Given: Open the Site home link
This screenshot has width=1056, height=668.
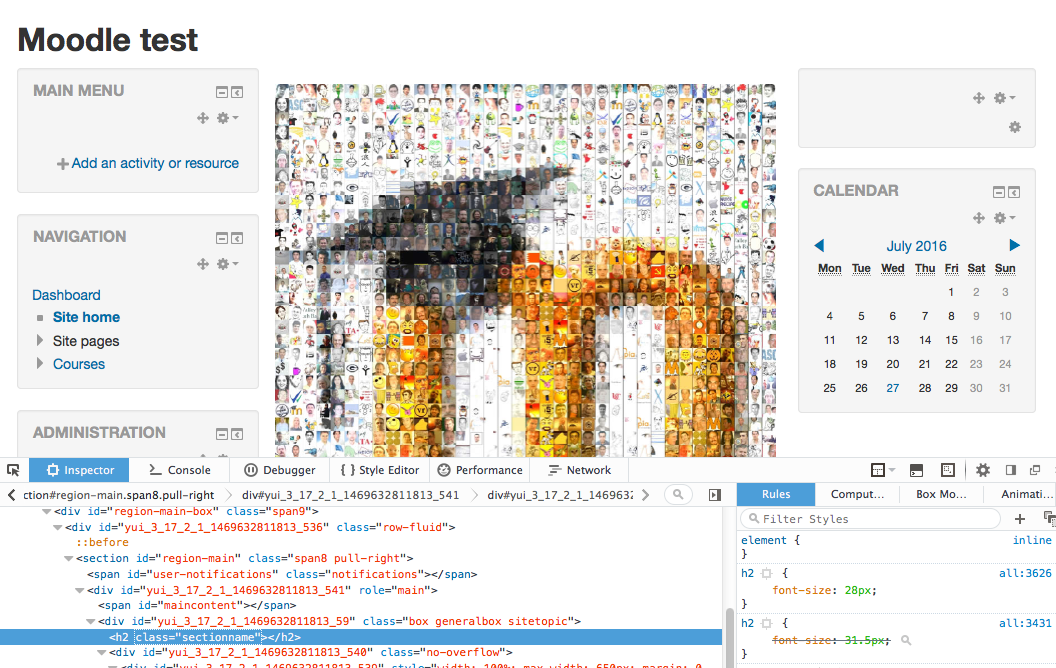Looking at the screenshot, I should [x=86, y=317].
